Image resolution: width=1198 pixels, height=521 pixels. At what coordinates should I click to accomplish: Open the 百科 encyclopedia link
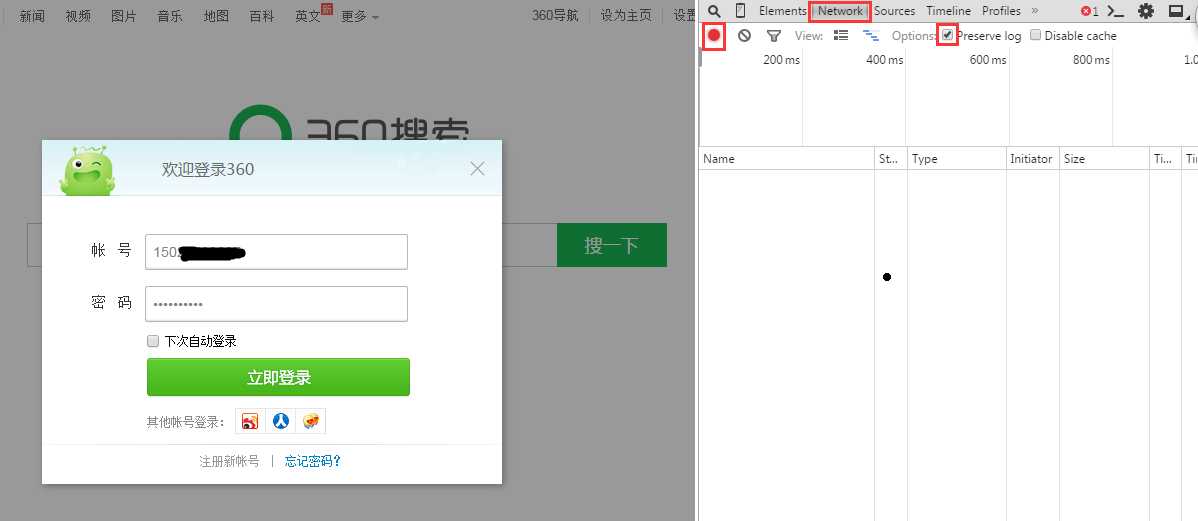click(x=262, y=16)
